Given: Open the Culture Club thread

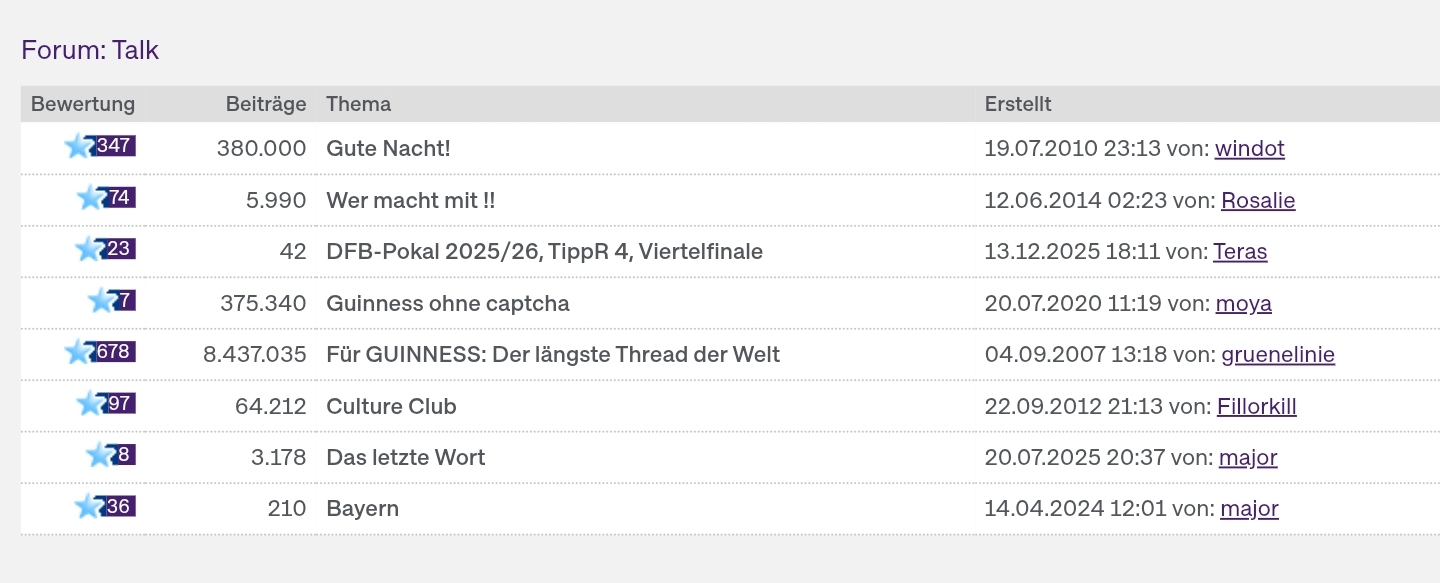Looking at the screenshot, I should pos(391,407).
